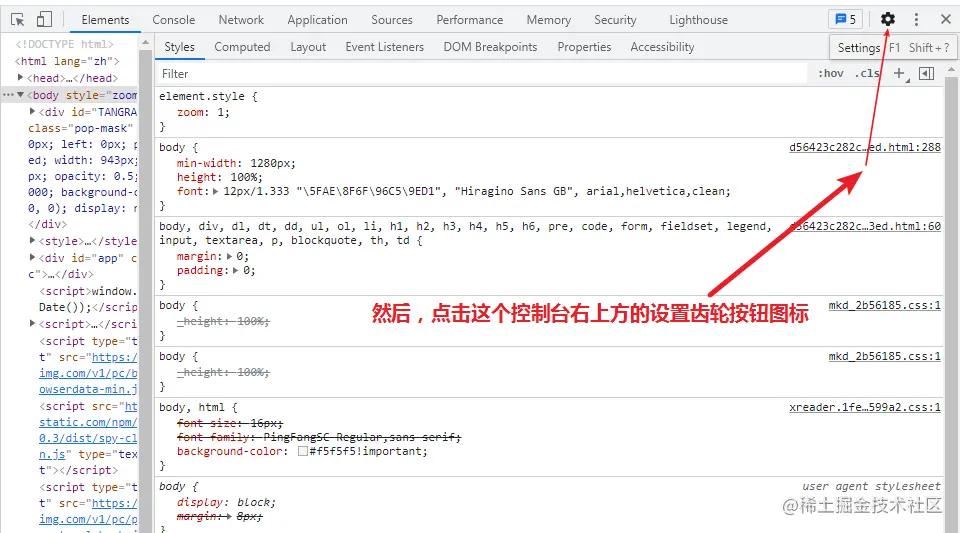Open the Lighthouse tab
Screen dimensions: 960x533
pos(699,20)
